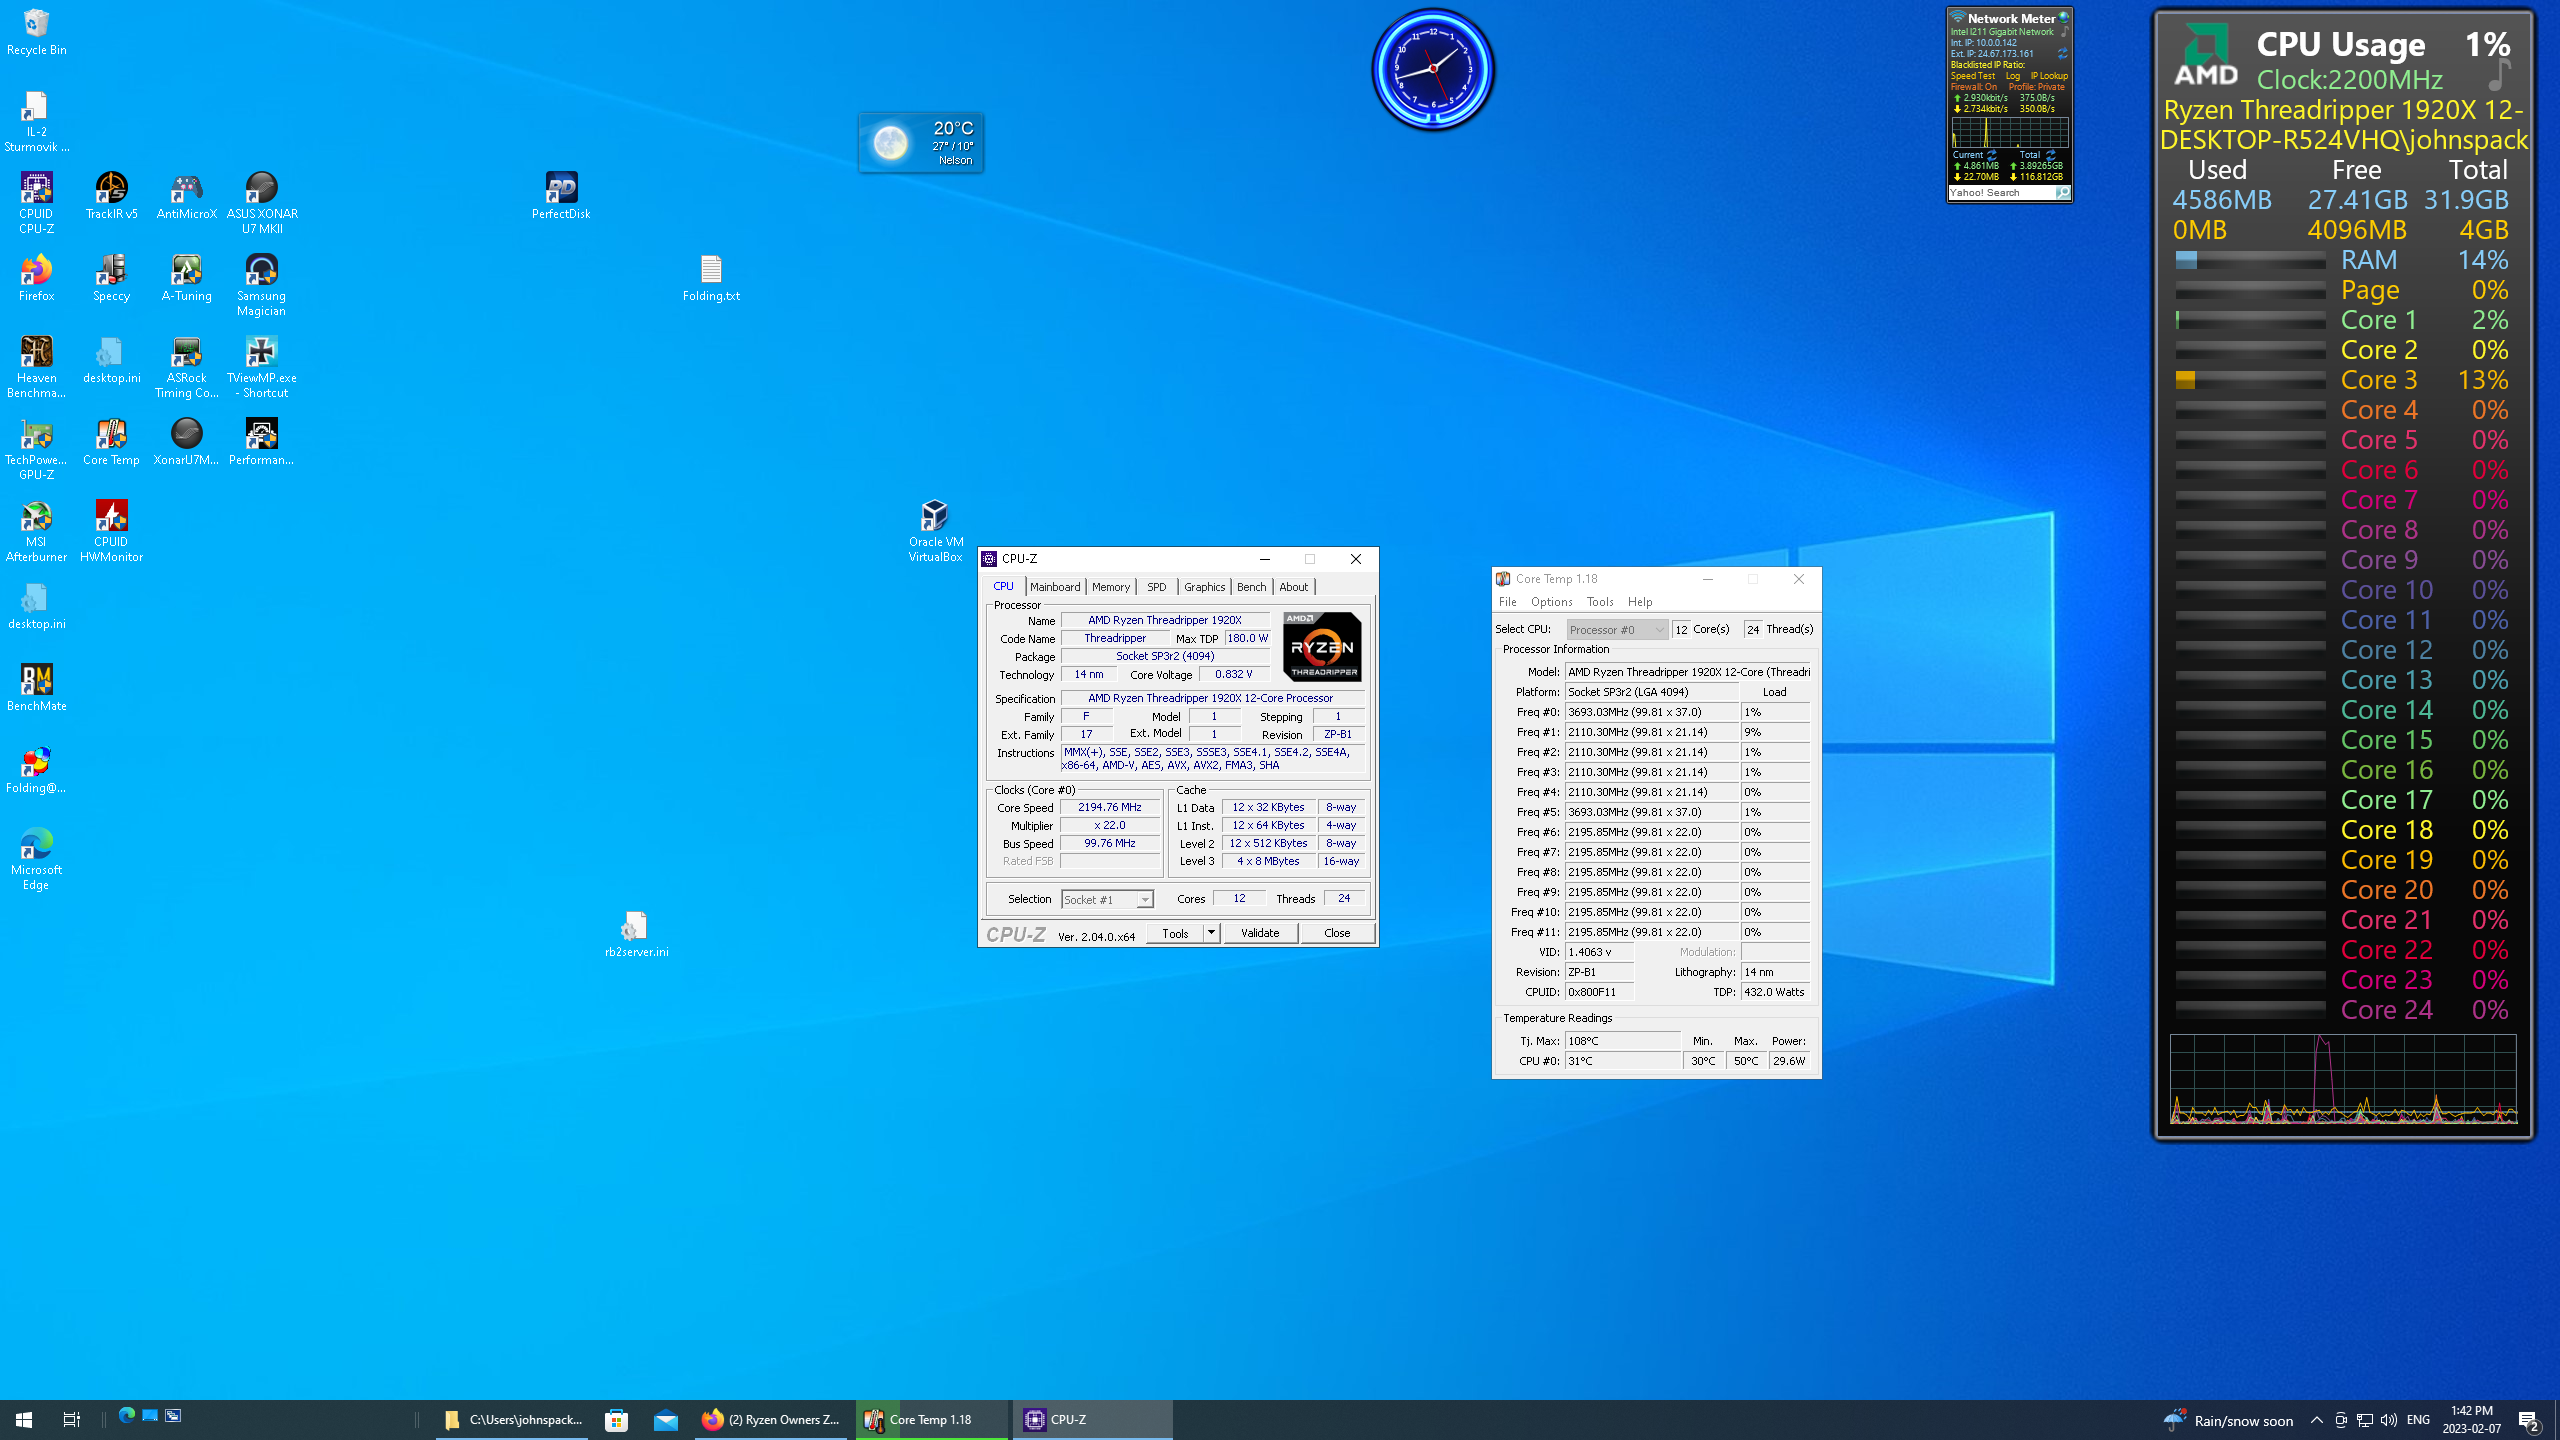Reset Total traffic counter in Network Meter
Image resolution: width=2560 pixels, height=1440 pixels.
(x=2050, y=155)
